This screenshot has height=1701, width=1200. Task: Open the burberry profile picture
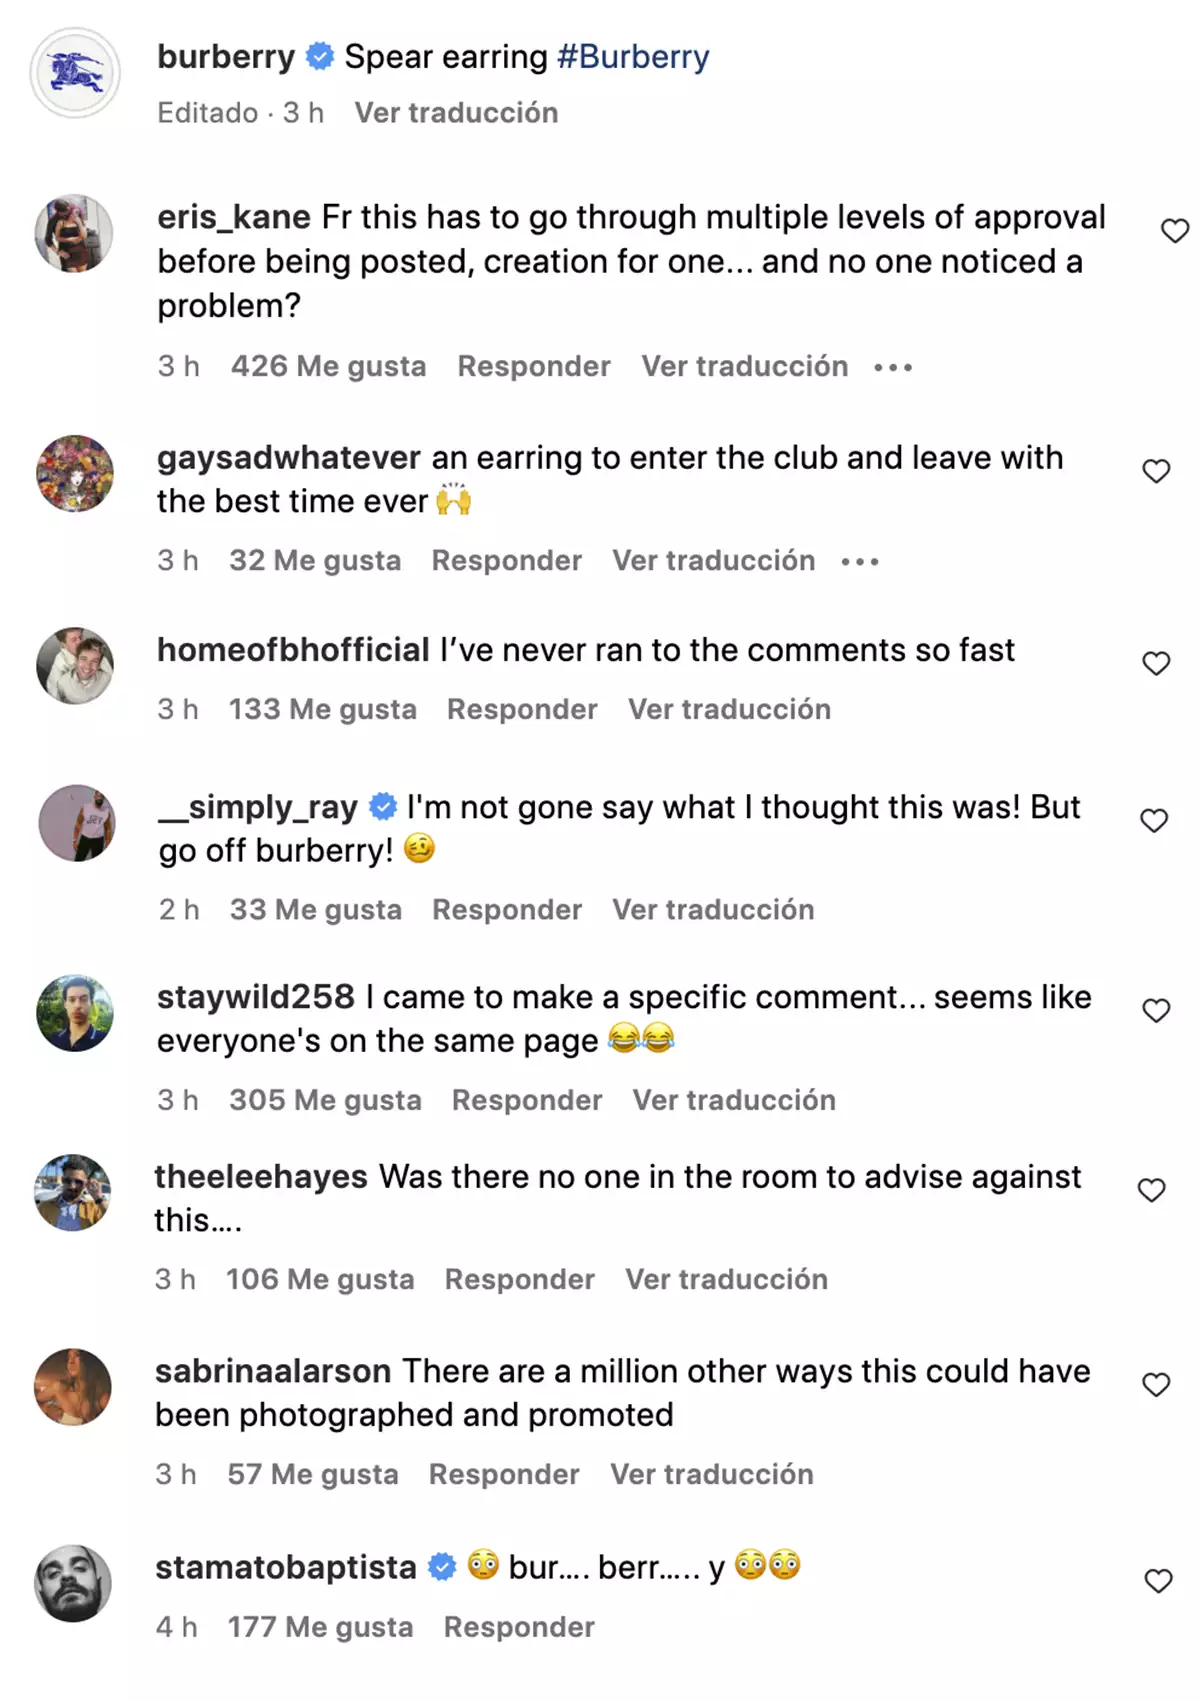[75, 73]
